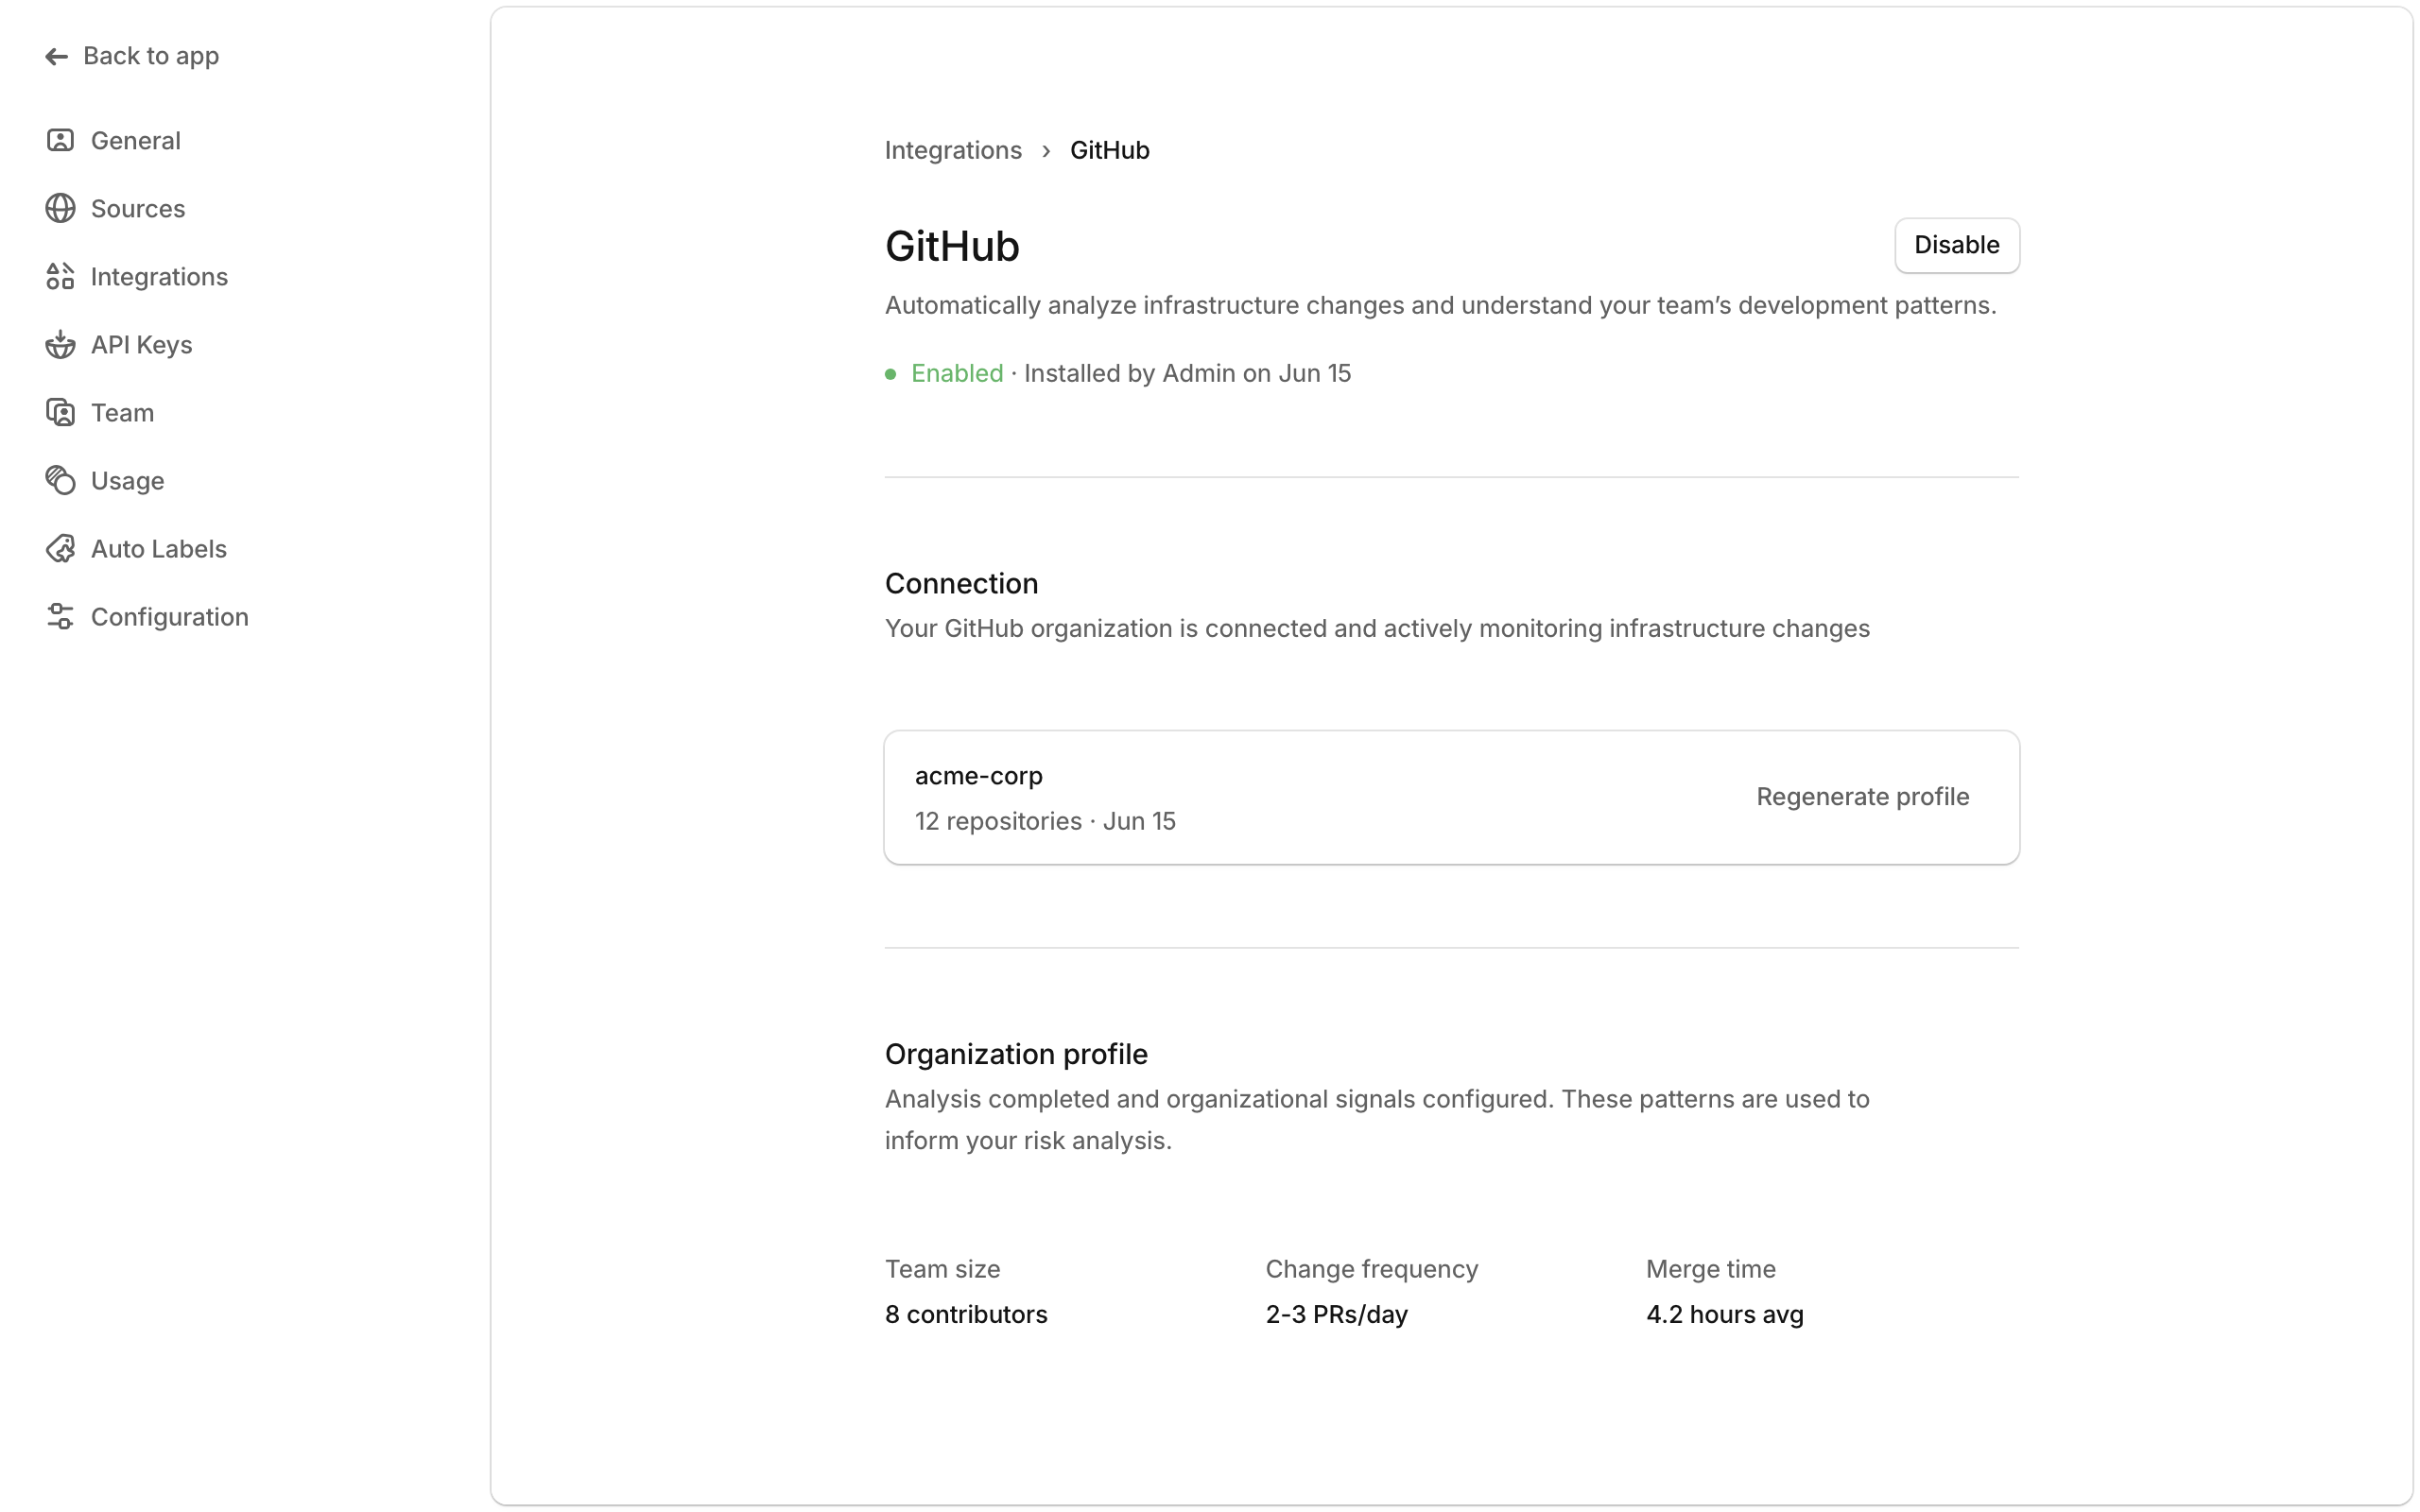Viewport: 2420px width, 1512px height.
Task: Click the back arrow icon
Action: coord(56,56)
